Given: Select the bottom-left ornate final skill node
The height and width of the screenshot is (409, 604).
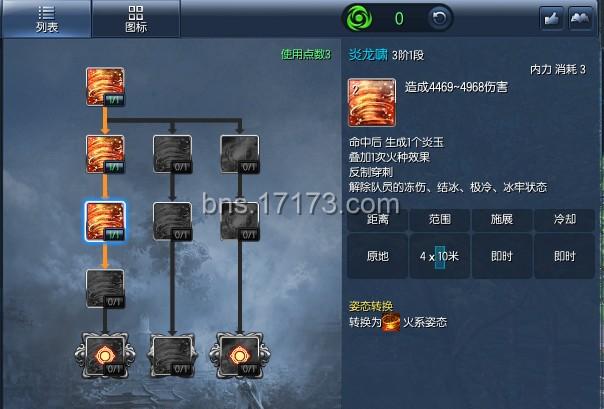Looking at the screenshot, I should (105, 355).
